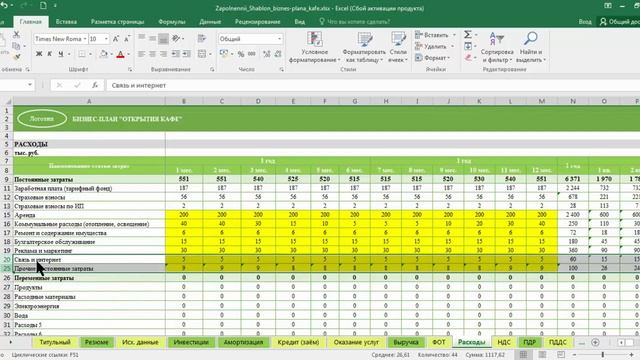Open Форматировать как таблицу gallery
The width and height of the screenshot is (640, 360).
coord(364,47)
